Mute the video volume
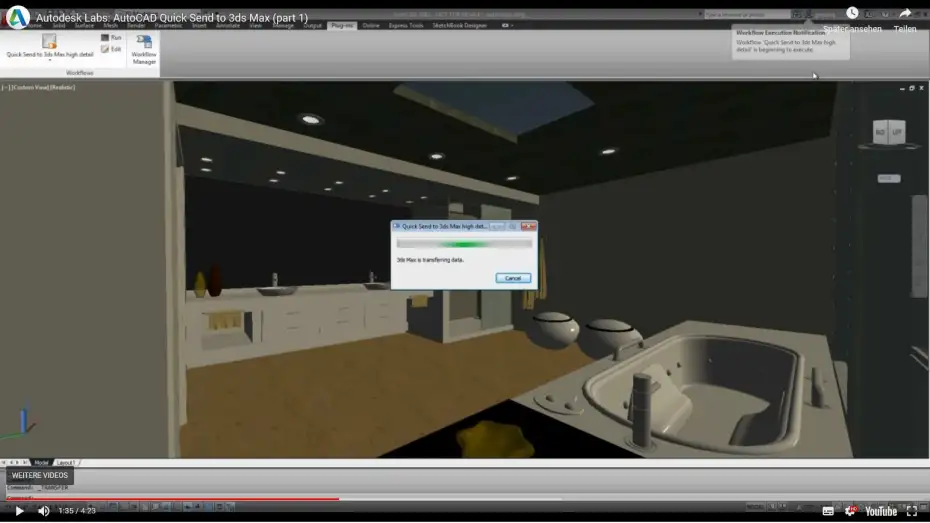930x523 pixels. coord(44,511)
